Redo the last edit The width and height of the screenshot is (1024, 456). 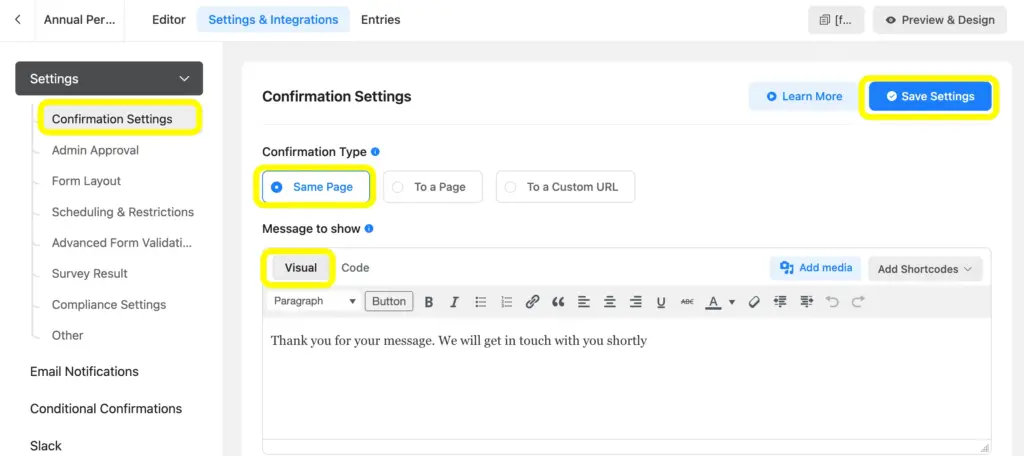[858, 302]
